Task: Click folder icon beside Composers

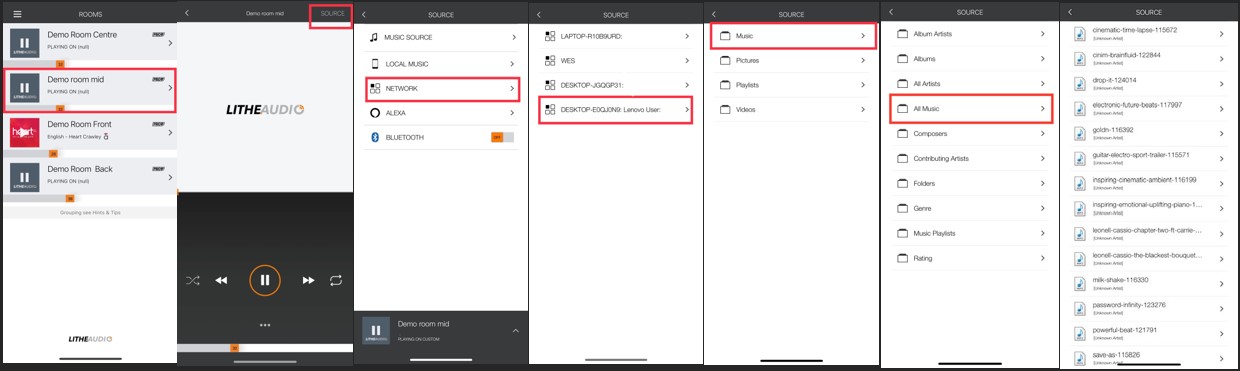Action: (902, 133)
